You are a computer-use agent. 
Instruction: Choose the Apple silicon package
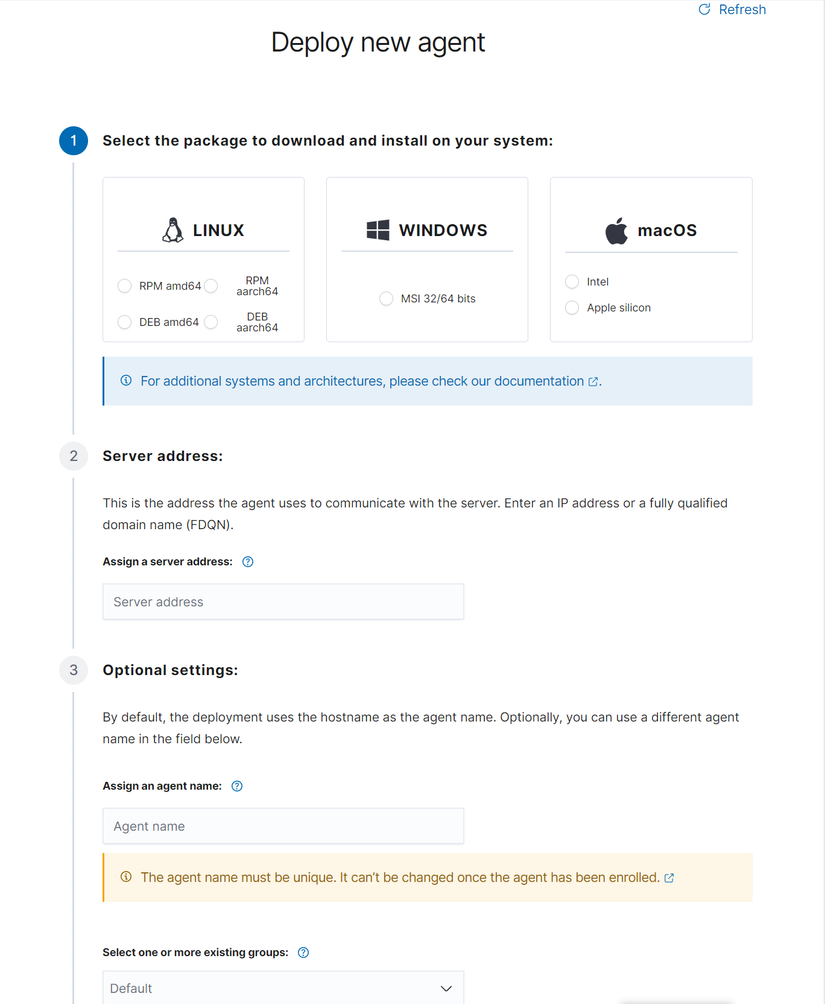tap(572, 308)
